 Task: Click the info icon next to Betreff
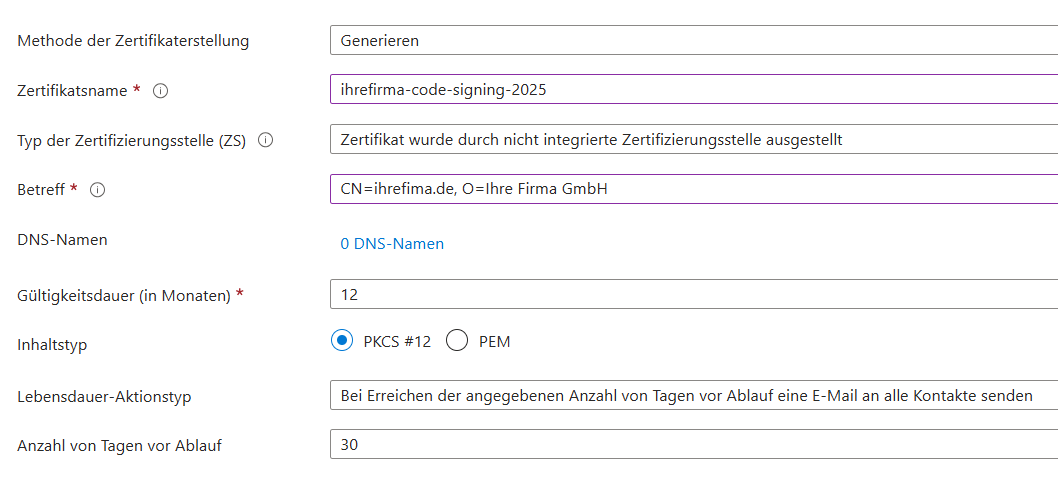tap(97, 190)
